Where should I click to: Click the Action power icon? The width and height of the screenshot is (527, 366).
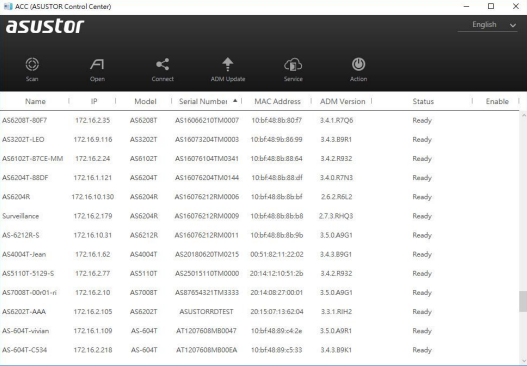point(359,64)
